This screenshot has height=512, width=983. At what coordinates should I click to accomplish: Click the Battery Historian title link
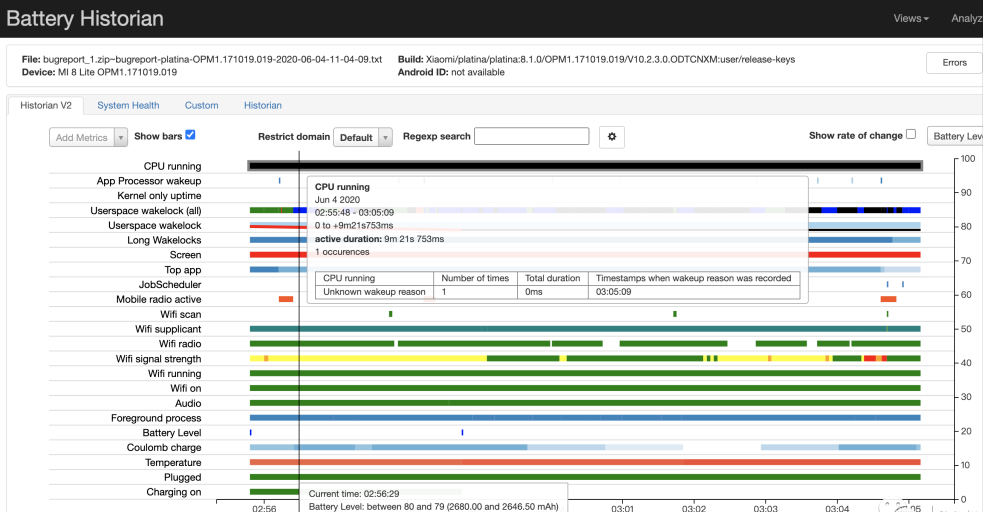[x=85, y=18]
